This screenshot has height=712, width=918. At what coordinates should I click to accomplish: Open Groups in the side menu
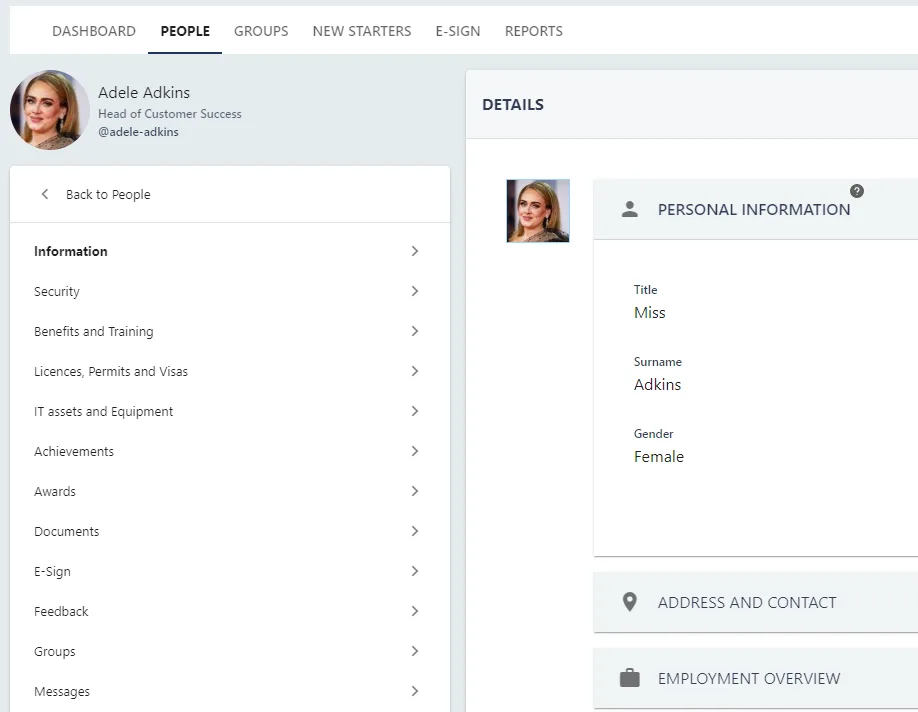pyautogui.click(x=230, y=651)
